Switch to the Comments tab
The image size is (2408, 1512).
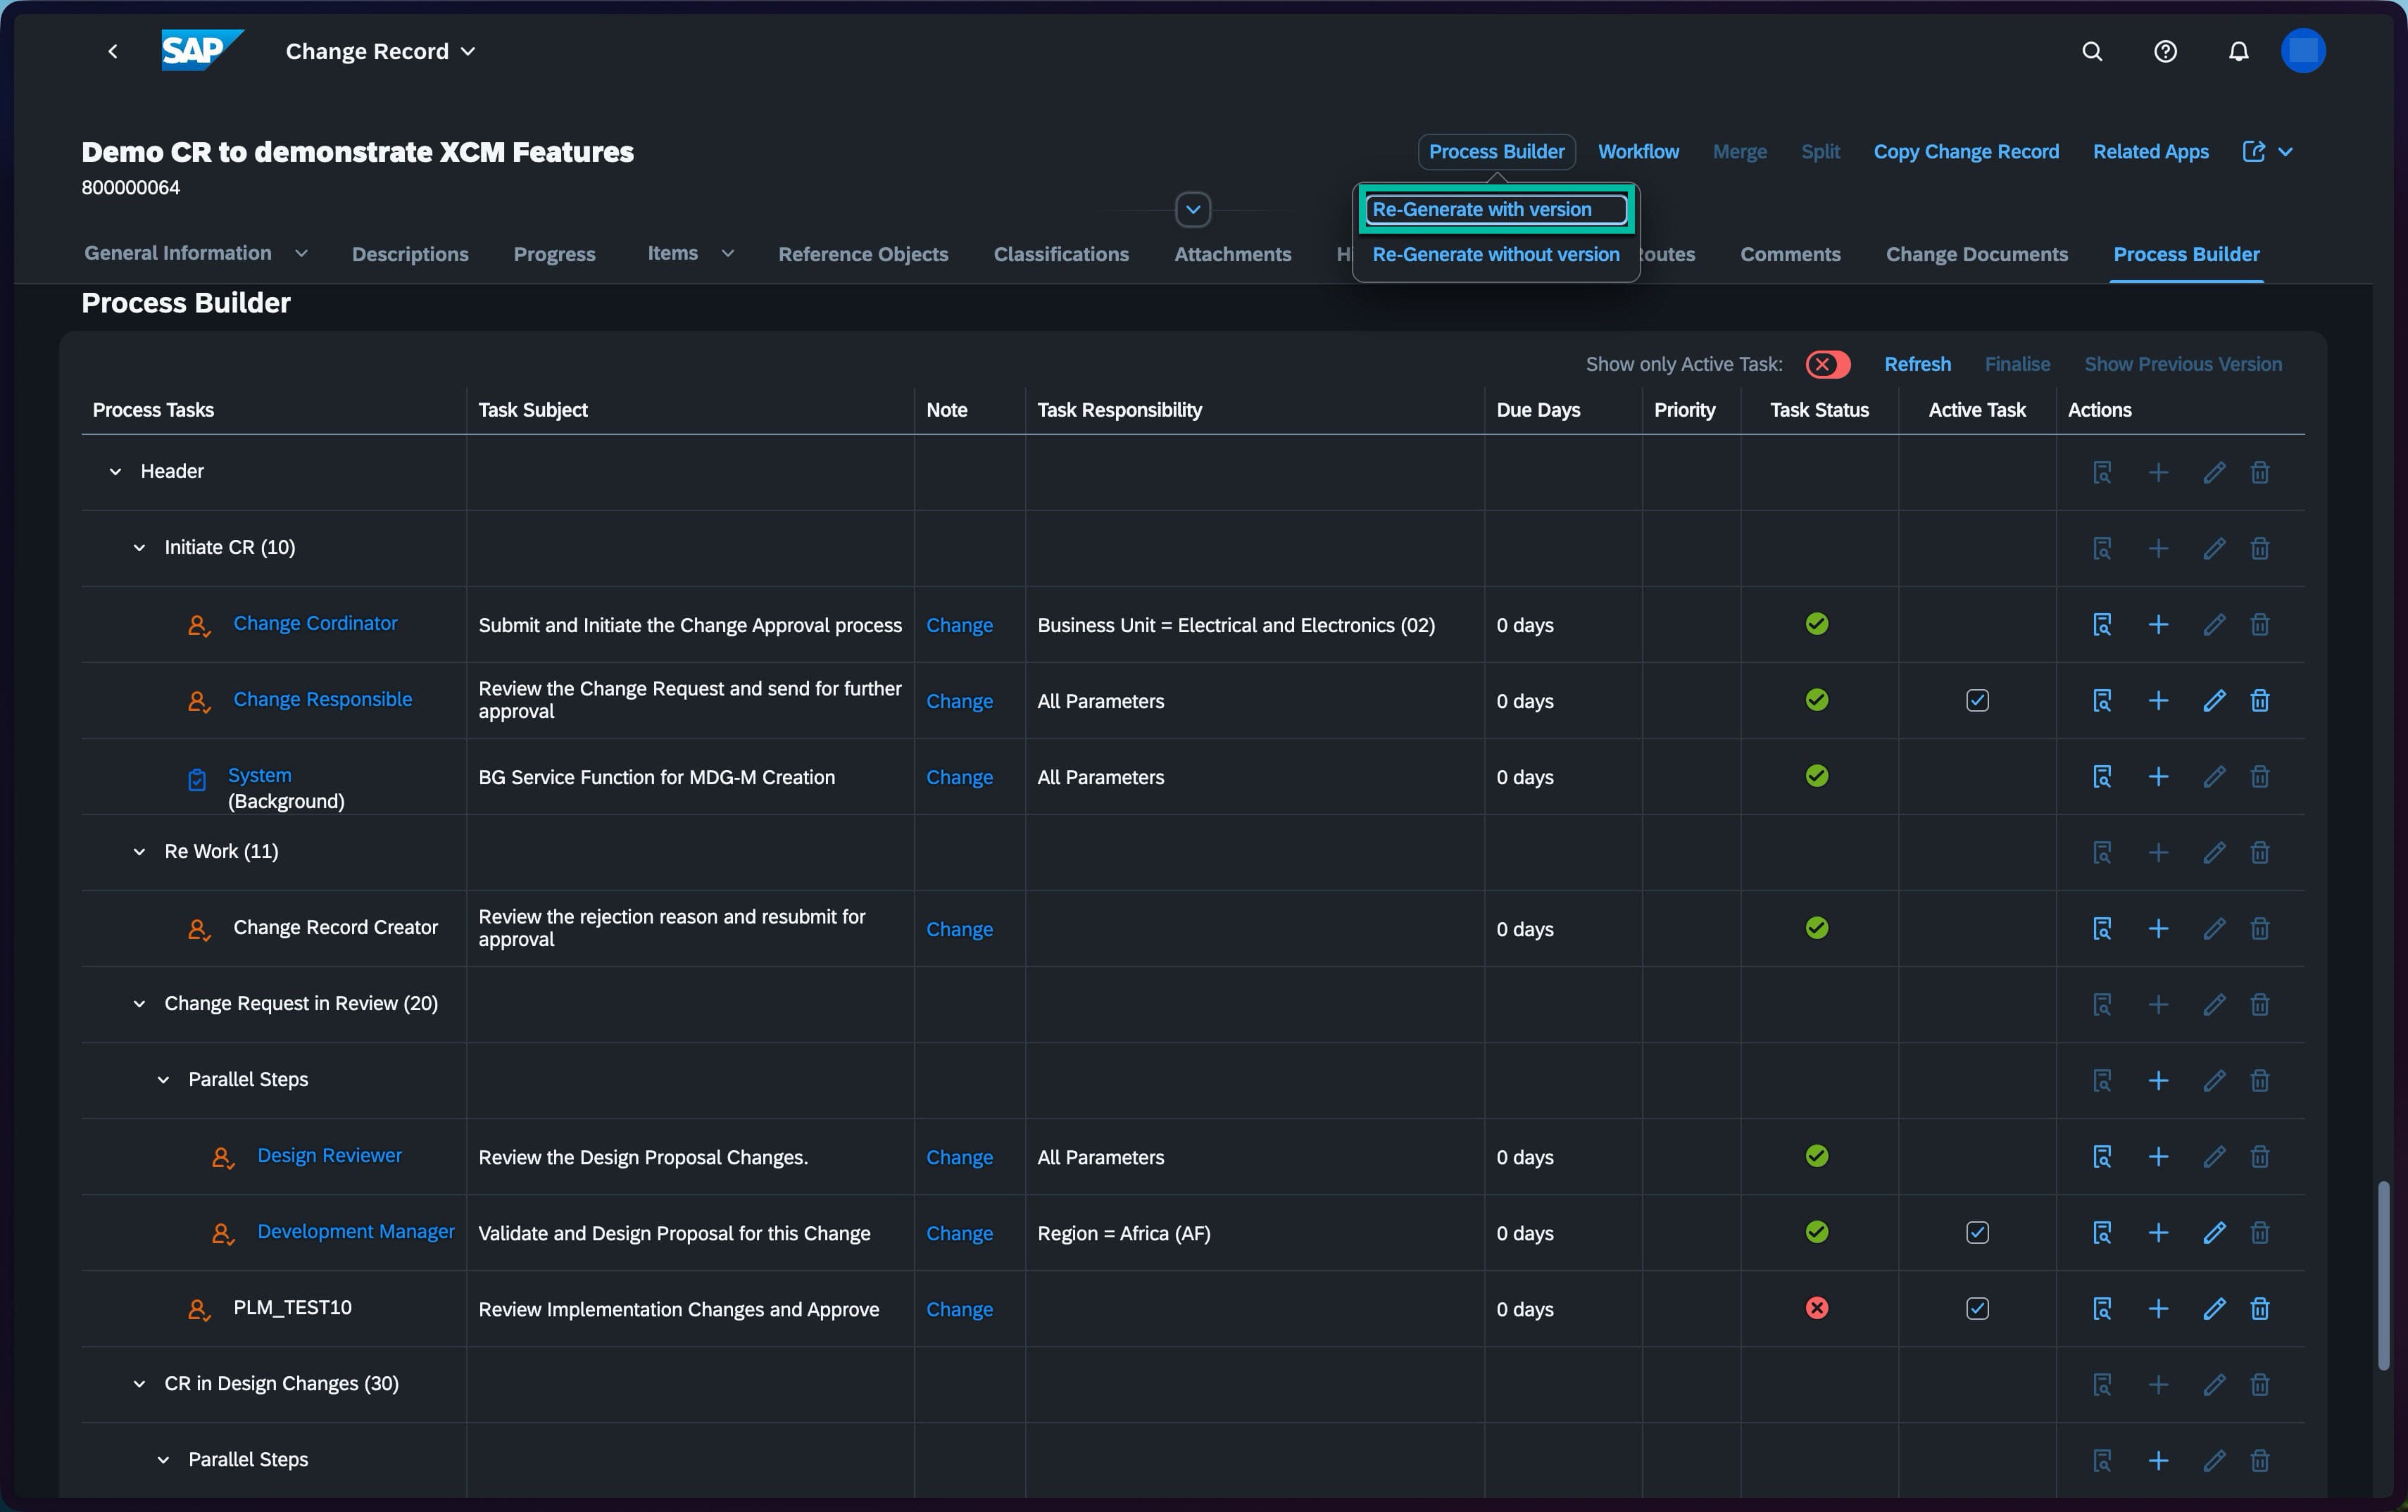pos(1790,254)
